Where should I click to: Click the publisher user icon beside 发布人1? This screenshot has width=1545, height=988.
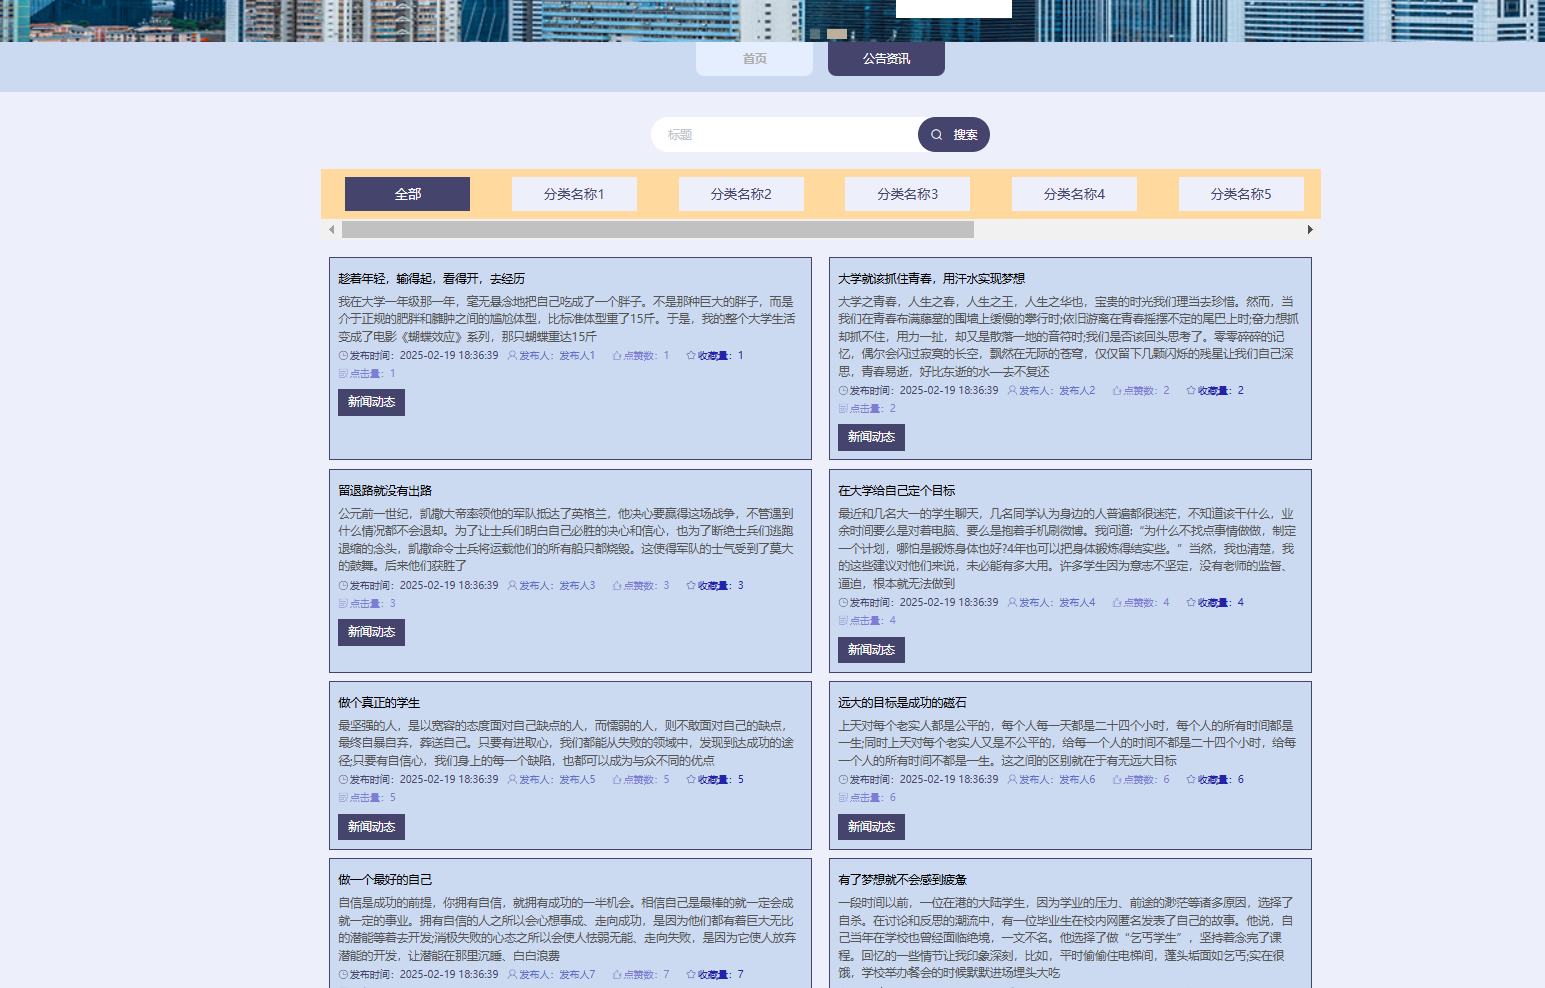(512, 356)
